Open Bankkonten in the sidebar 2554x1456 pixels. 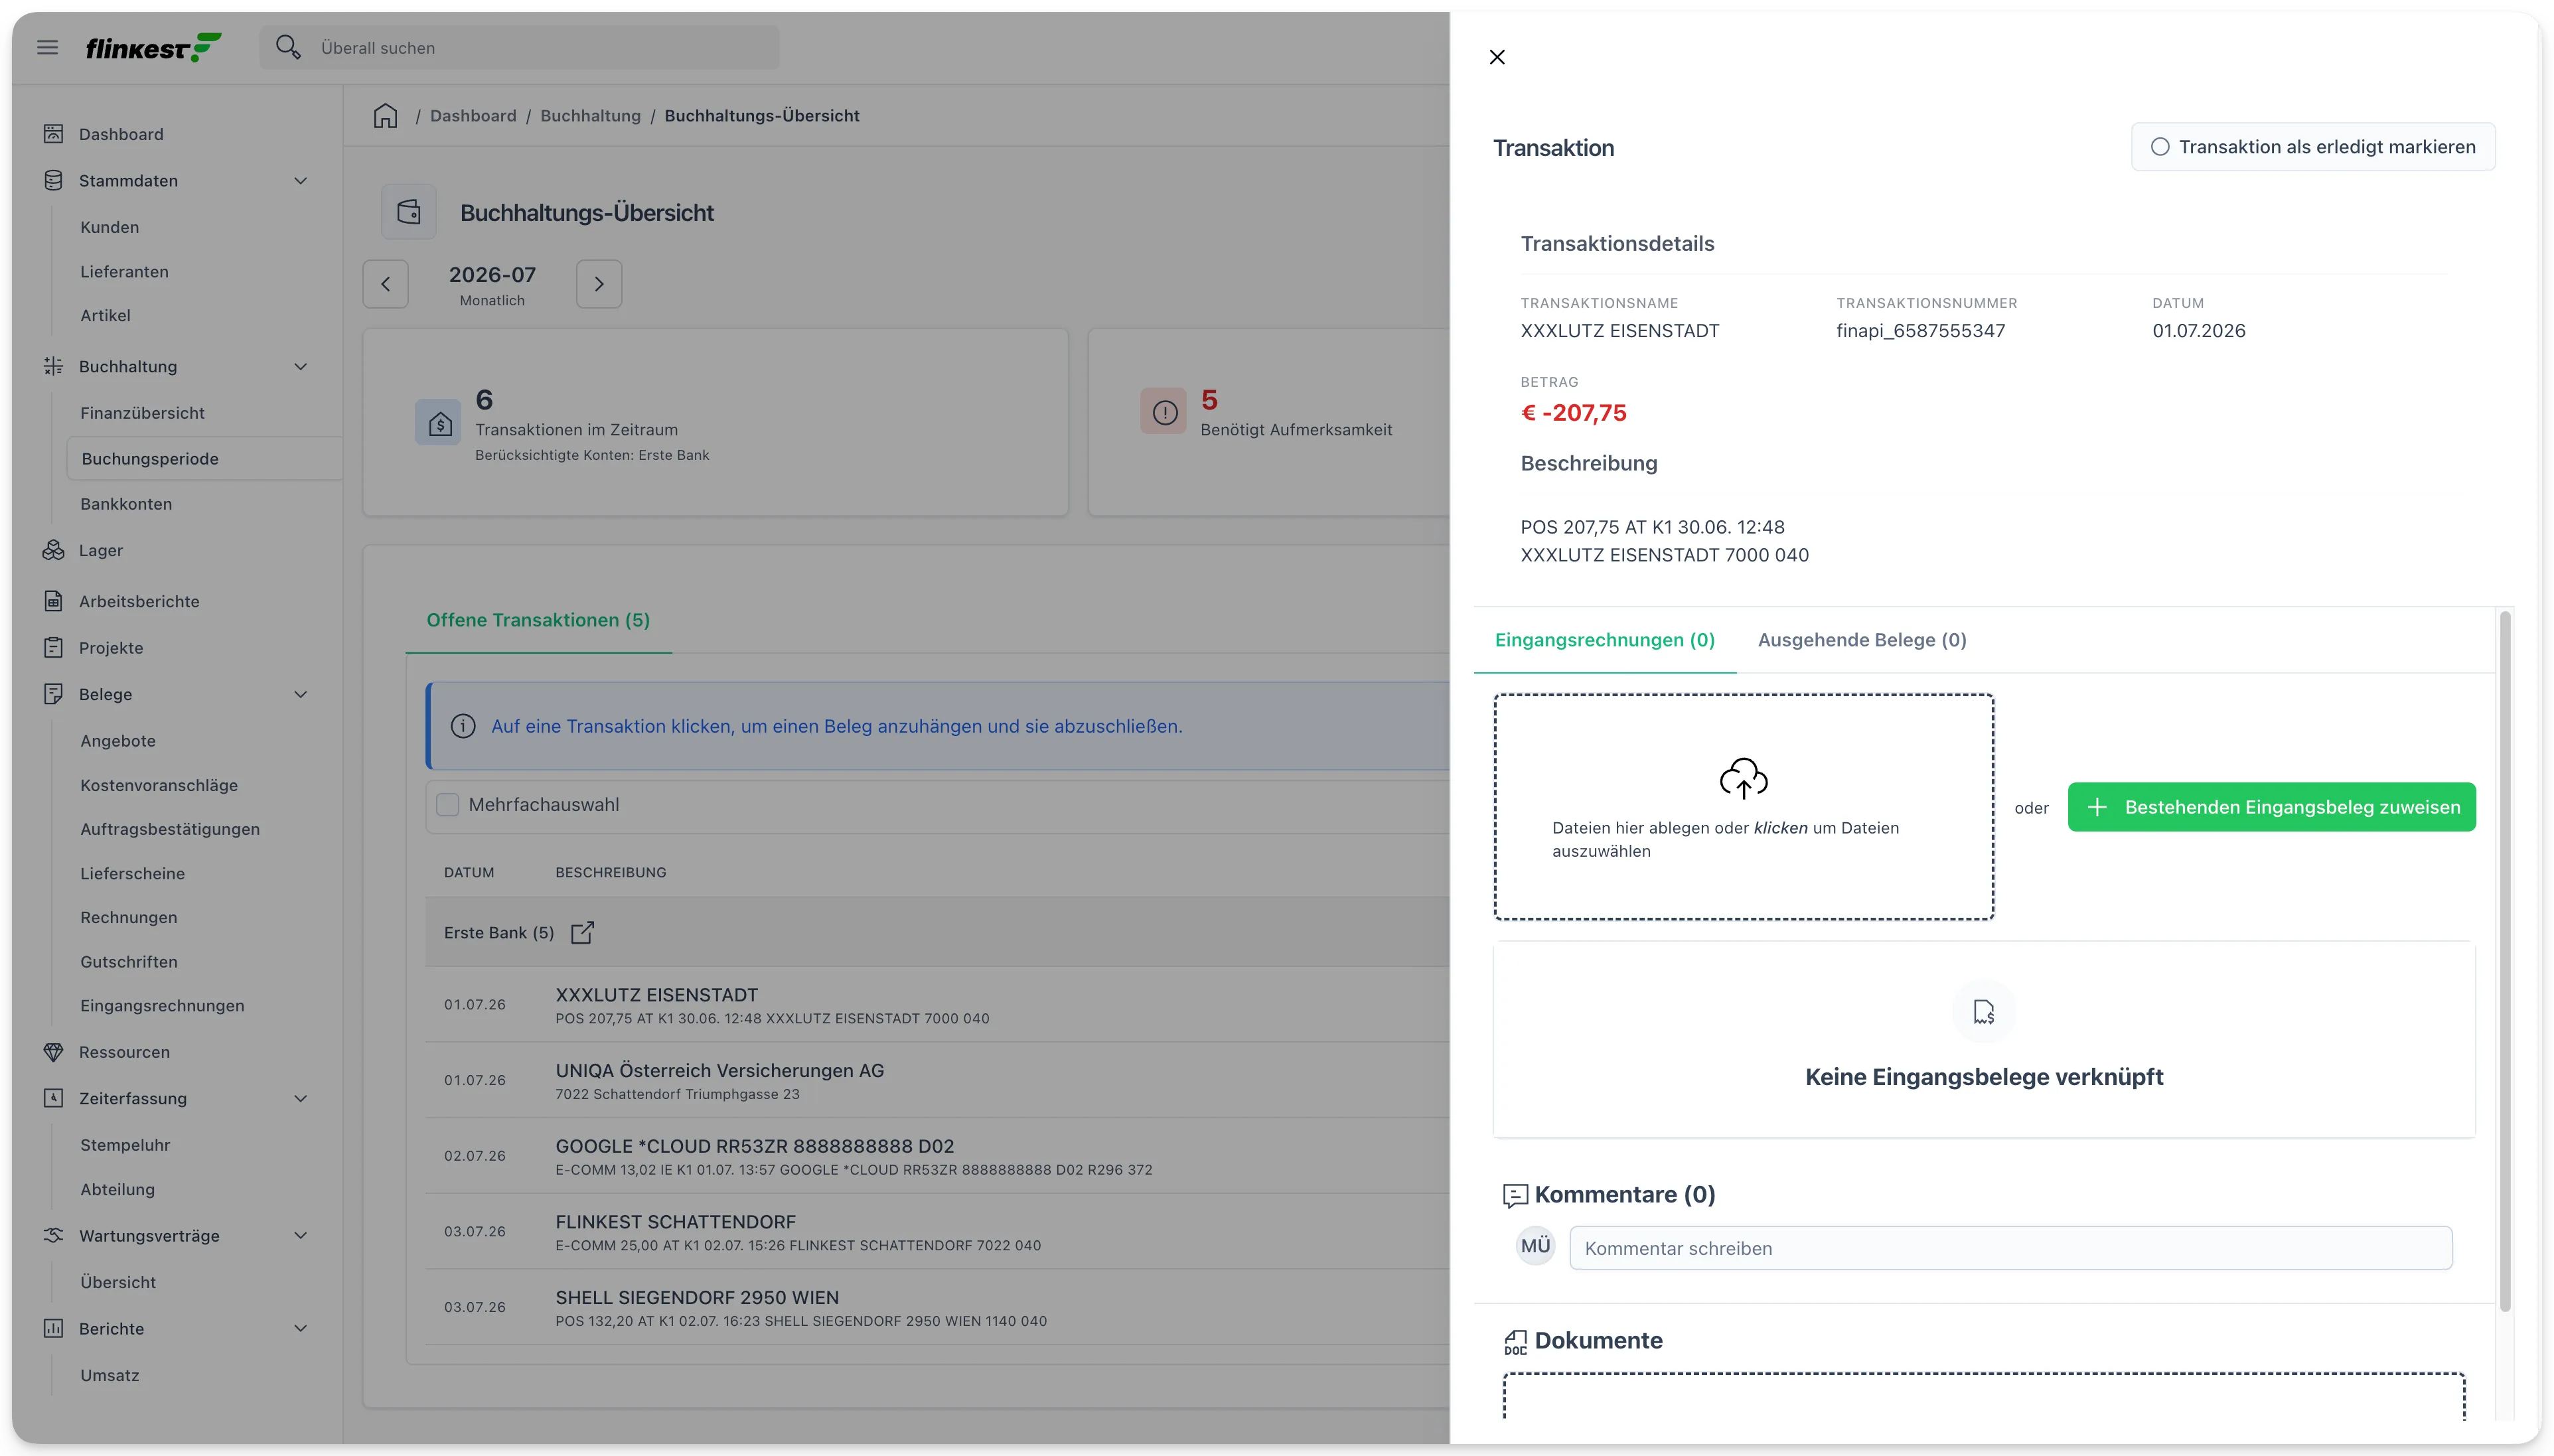point(126,504)
